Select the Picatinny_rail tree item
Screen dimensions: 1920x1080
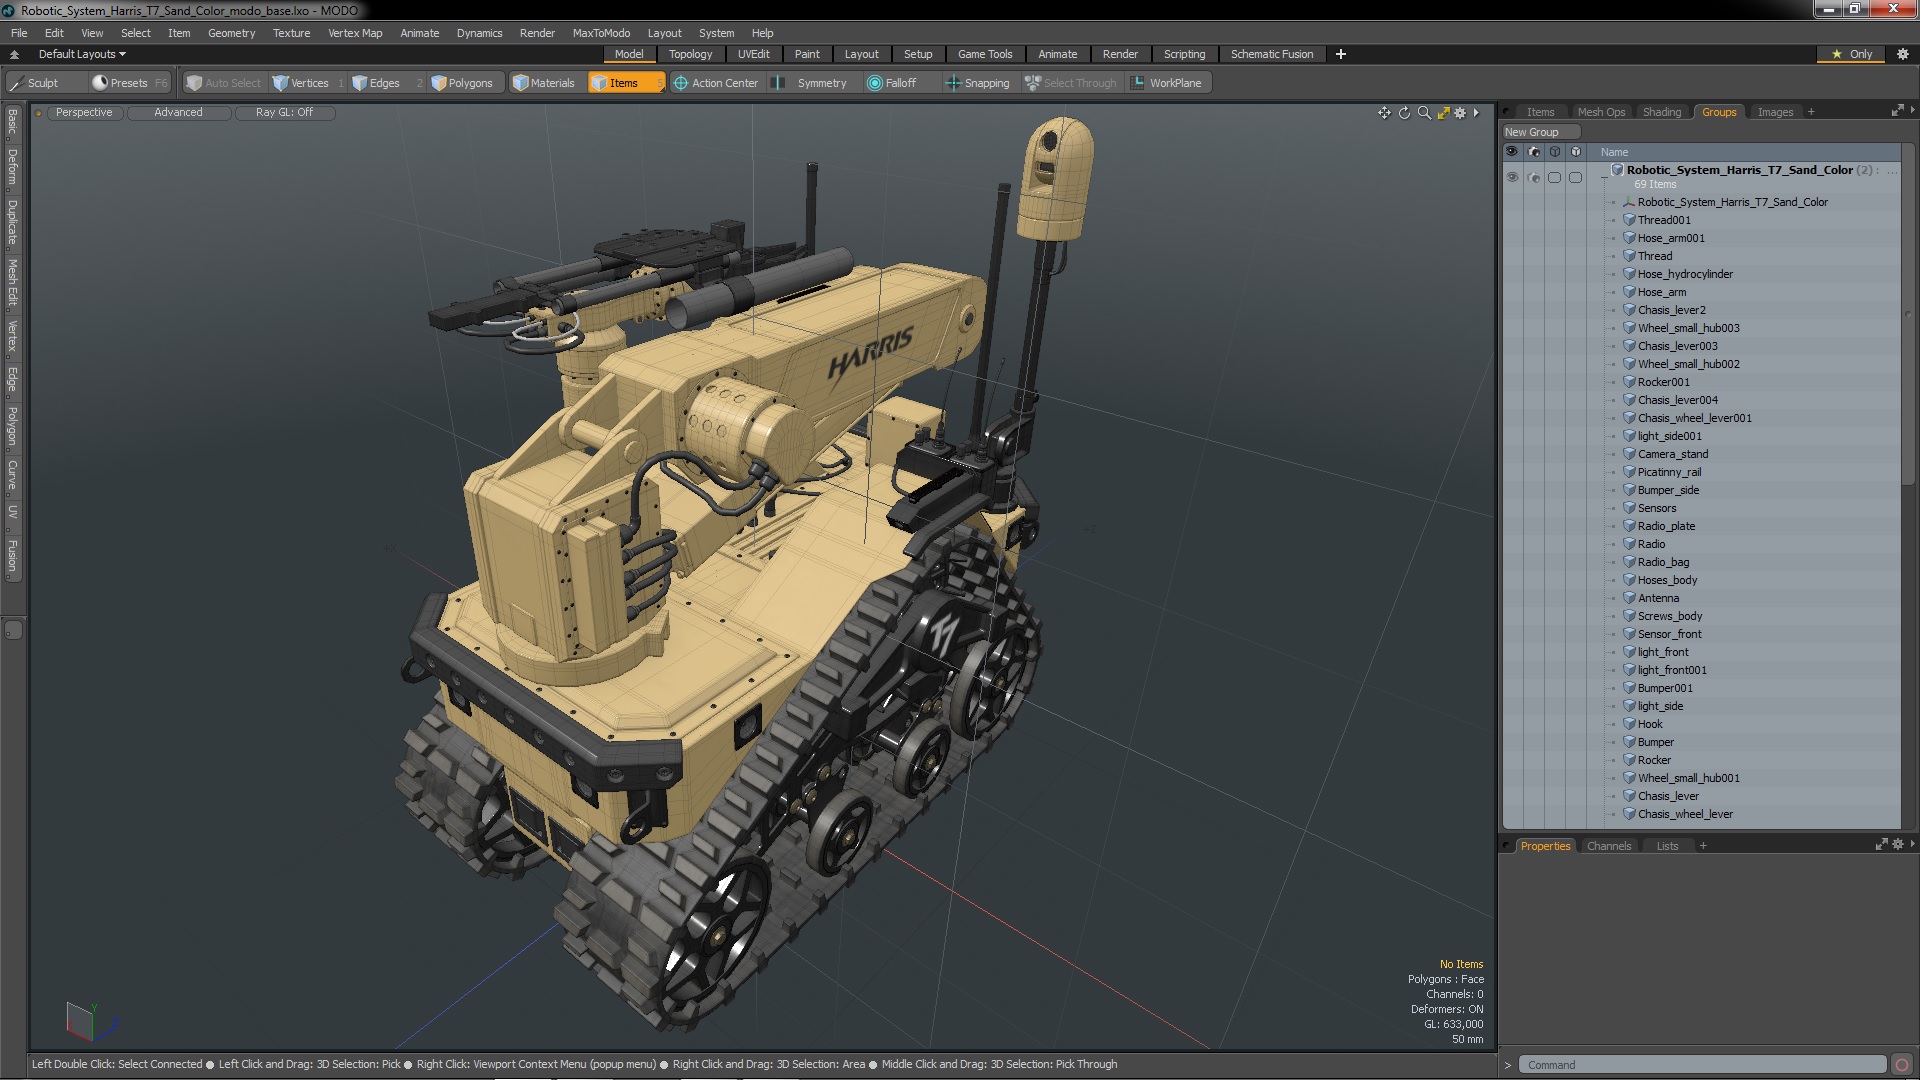coord(1669,472)
